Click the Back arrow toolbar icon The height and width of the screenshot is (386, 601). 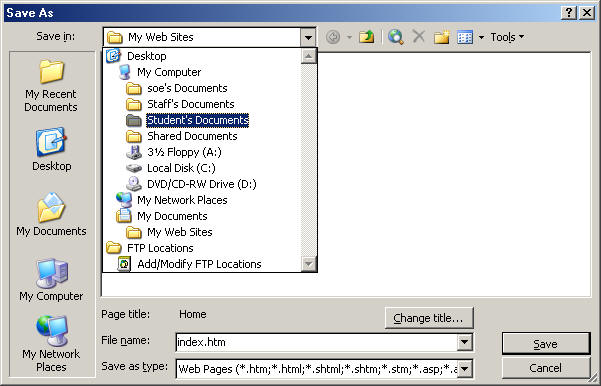333,37
